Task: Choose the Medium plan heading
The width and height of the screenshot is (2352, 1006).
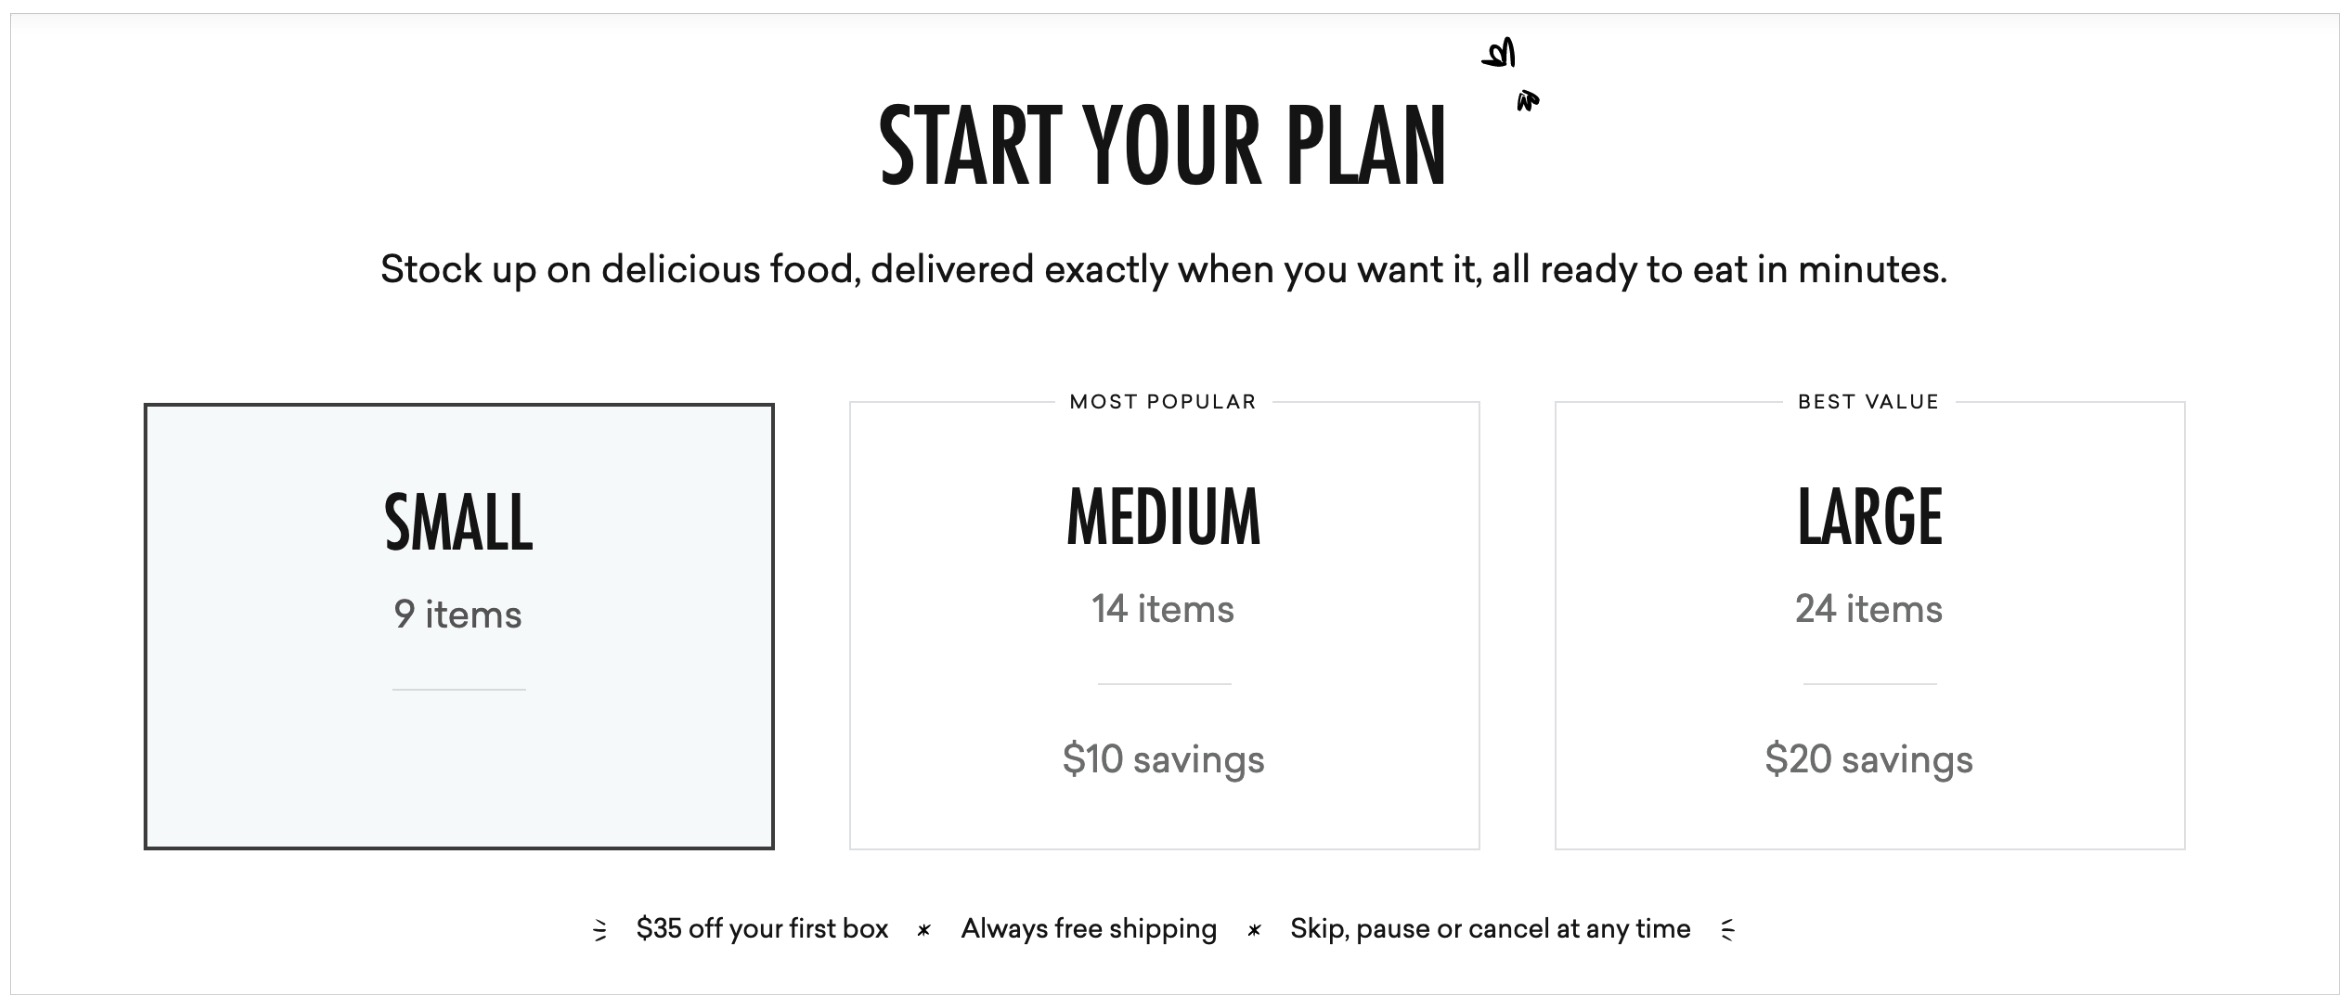Action: pyautogui.click(x=1163, y=517)
